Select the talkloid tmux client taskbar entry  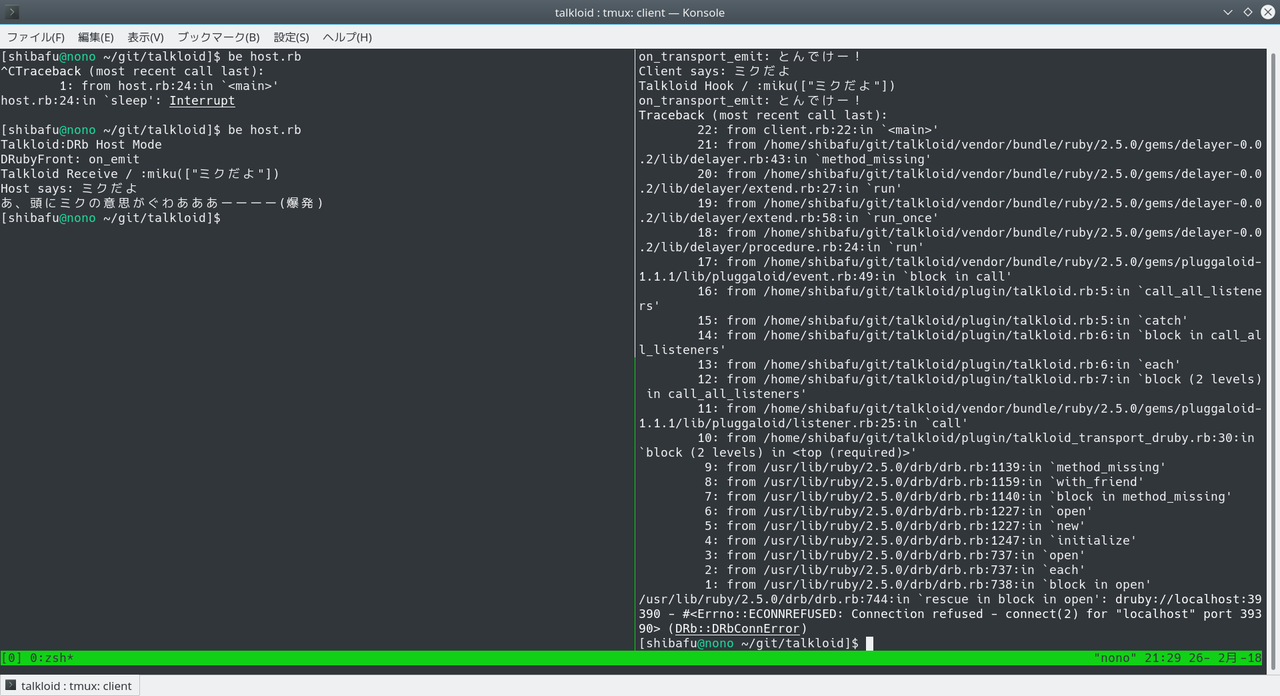(70, 685)
